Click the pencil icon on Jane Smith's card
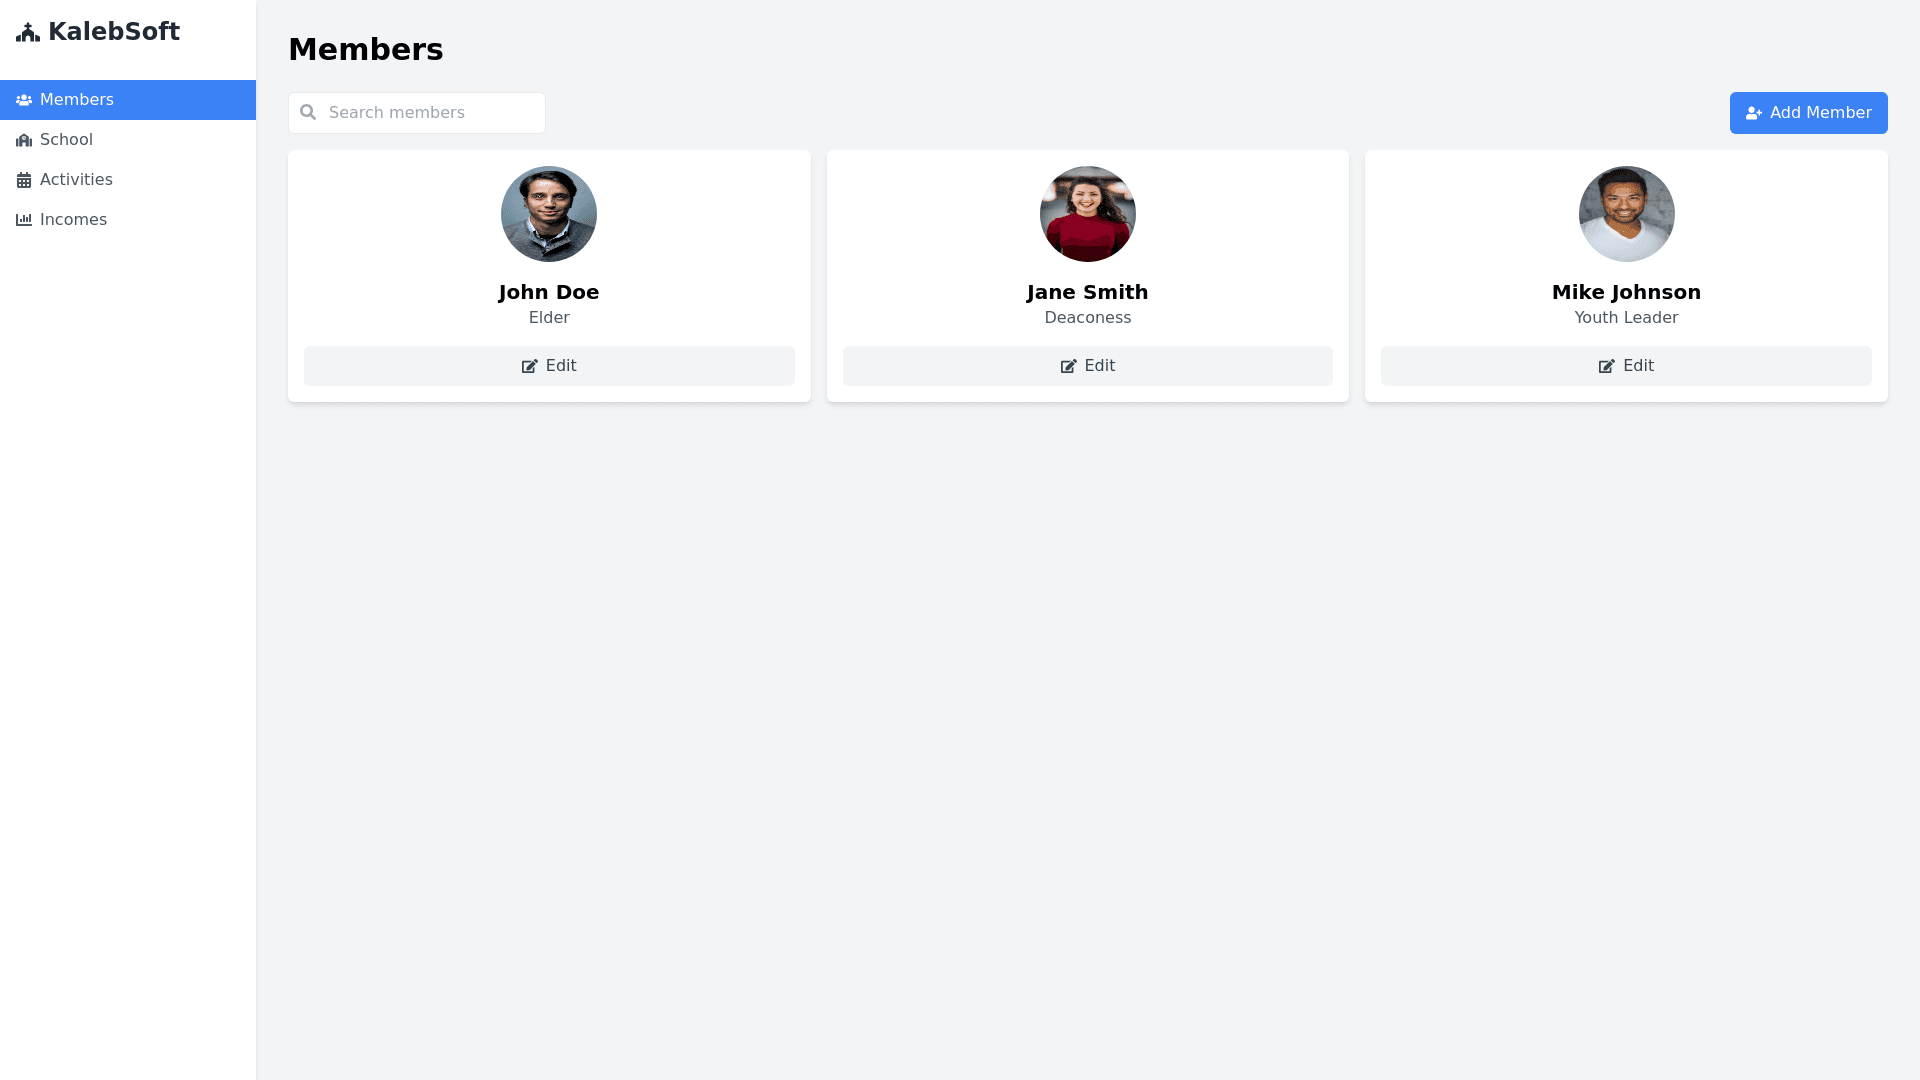The image size is (1920, 1080). pyautogui.click(x=1068, y=367)
